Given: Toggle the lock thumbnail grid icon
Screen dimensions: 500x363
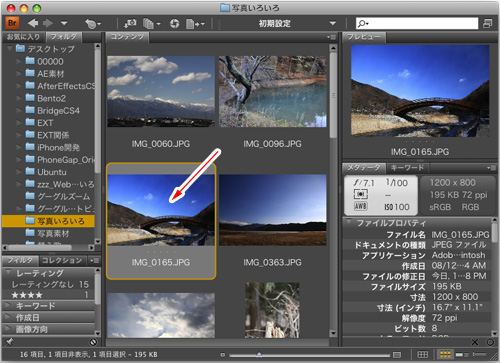Looking at the screenshot, I should coord(422,354).
